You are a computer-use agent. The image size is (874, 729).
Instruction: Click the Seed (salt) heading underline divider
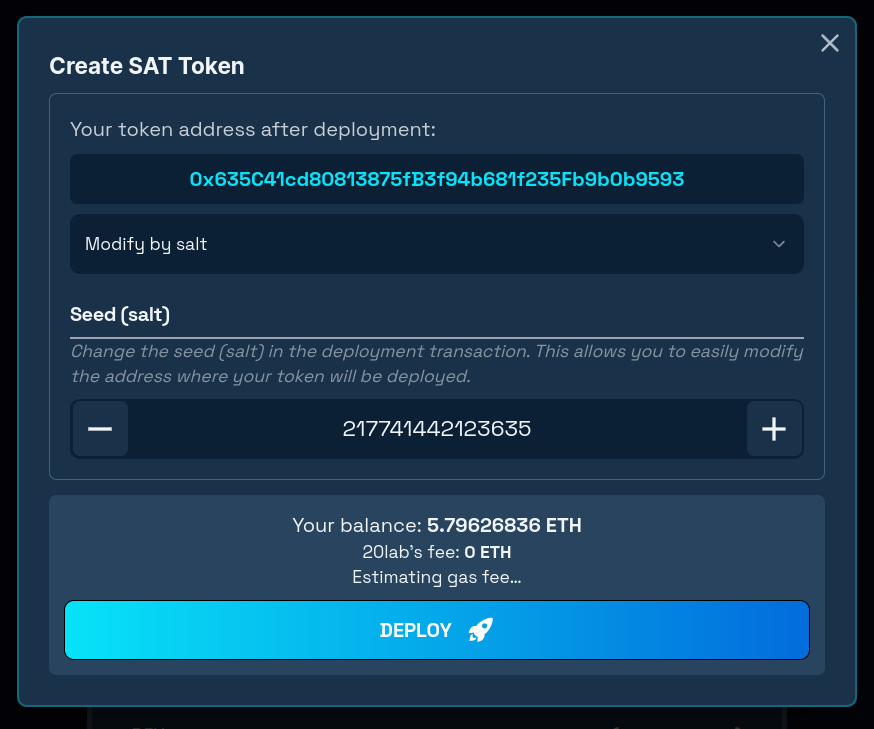coord(437,338)
